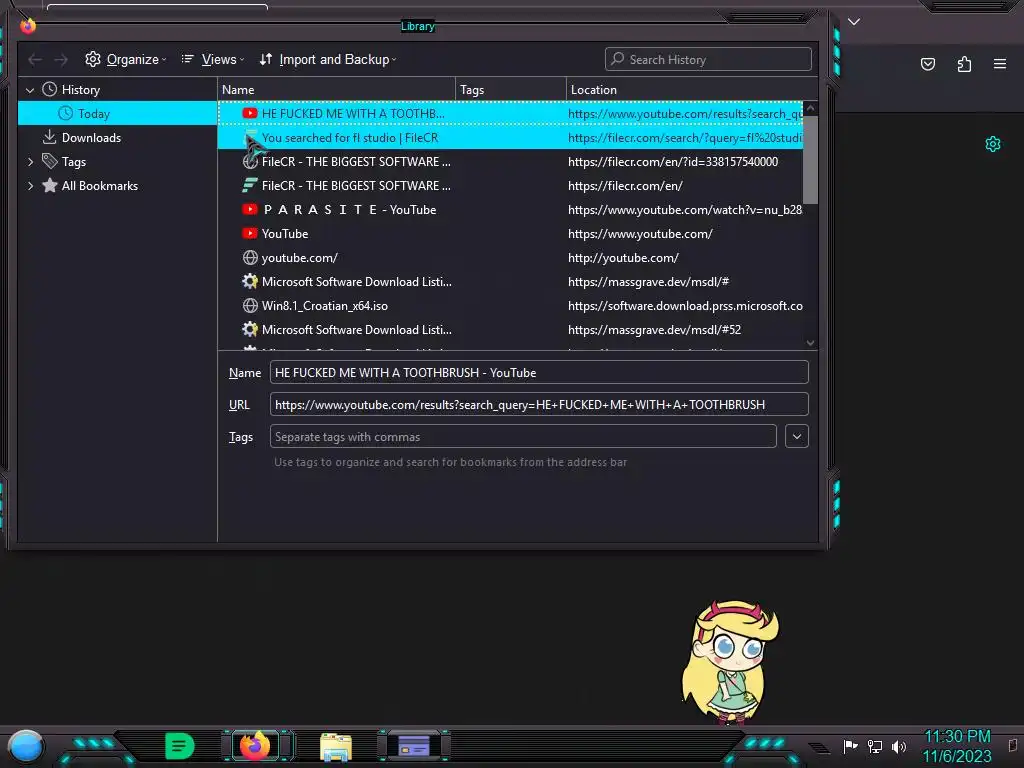Open Pocket icon in Firefox window
Image resolution: width=1024 pixels, height=768 pixels.
coord(928,64)
